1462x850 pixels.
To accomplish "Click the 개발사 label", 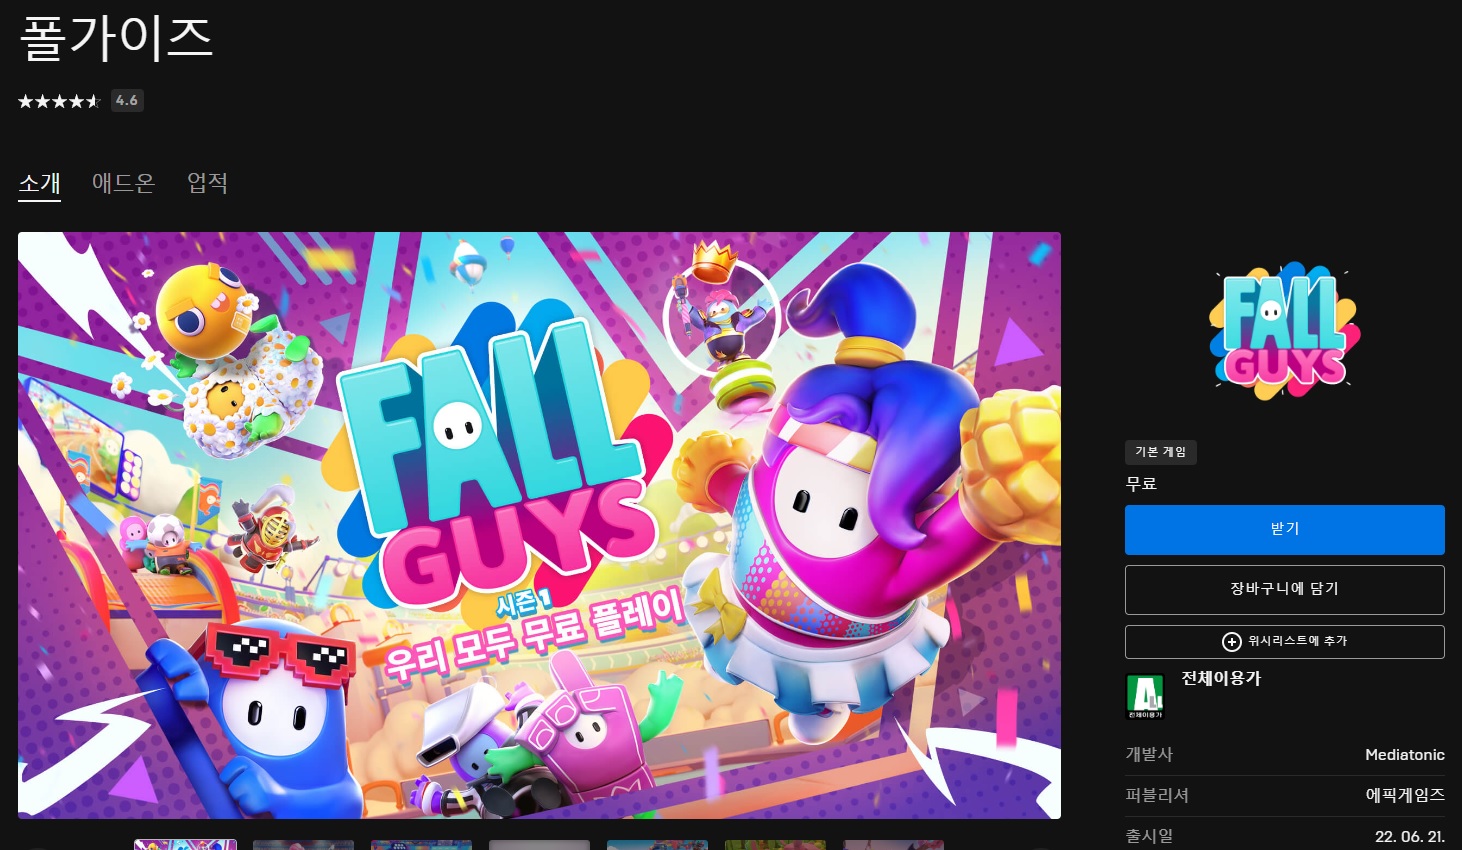I will [1149, 755].
